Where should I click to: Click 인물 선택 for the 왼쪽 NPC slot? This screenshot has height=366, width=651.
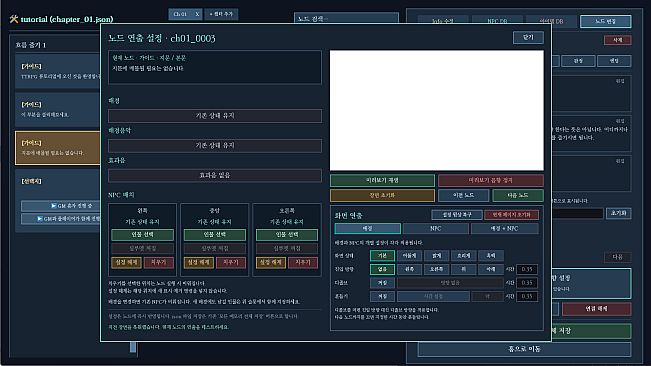click(x=142, y=235)
